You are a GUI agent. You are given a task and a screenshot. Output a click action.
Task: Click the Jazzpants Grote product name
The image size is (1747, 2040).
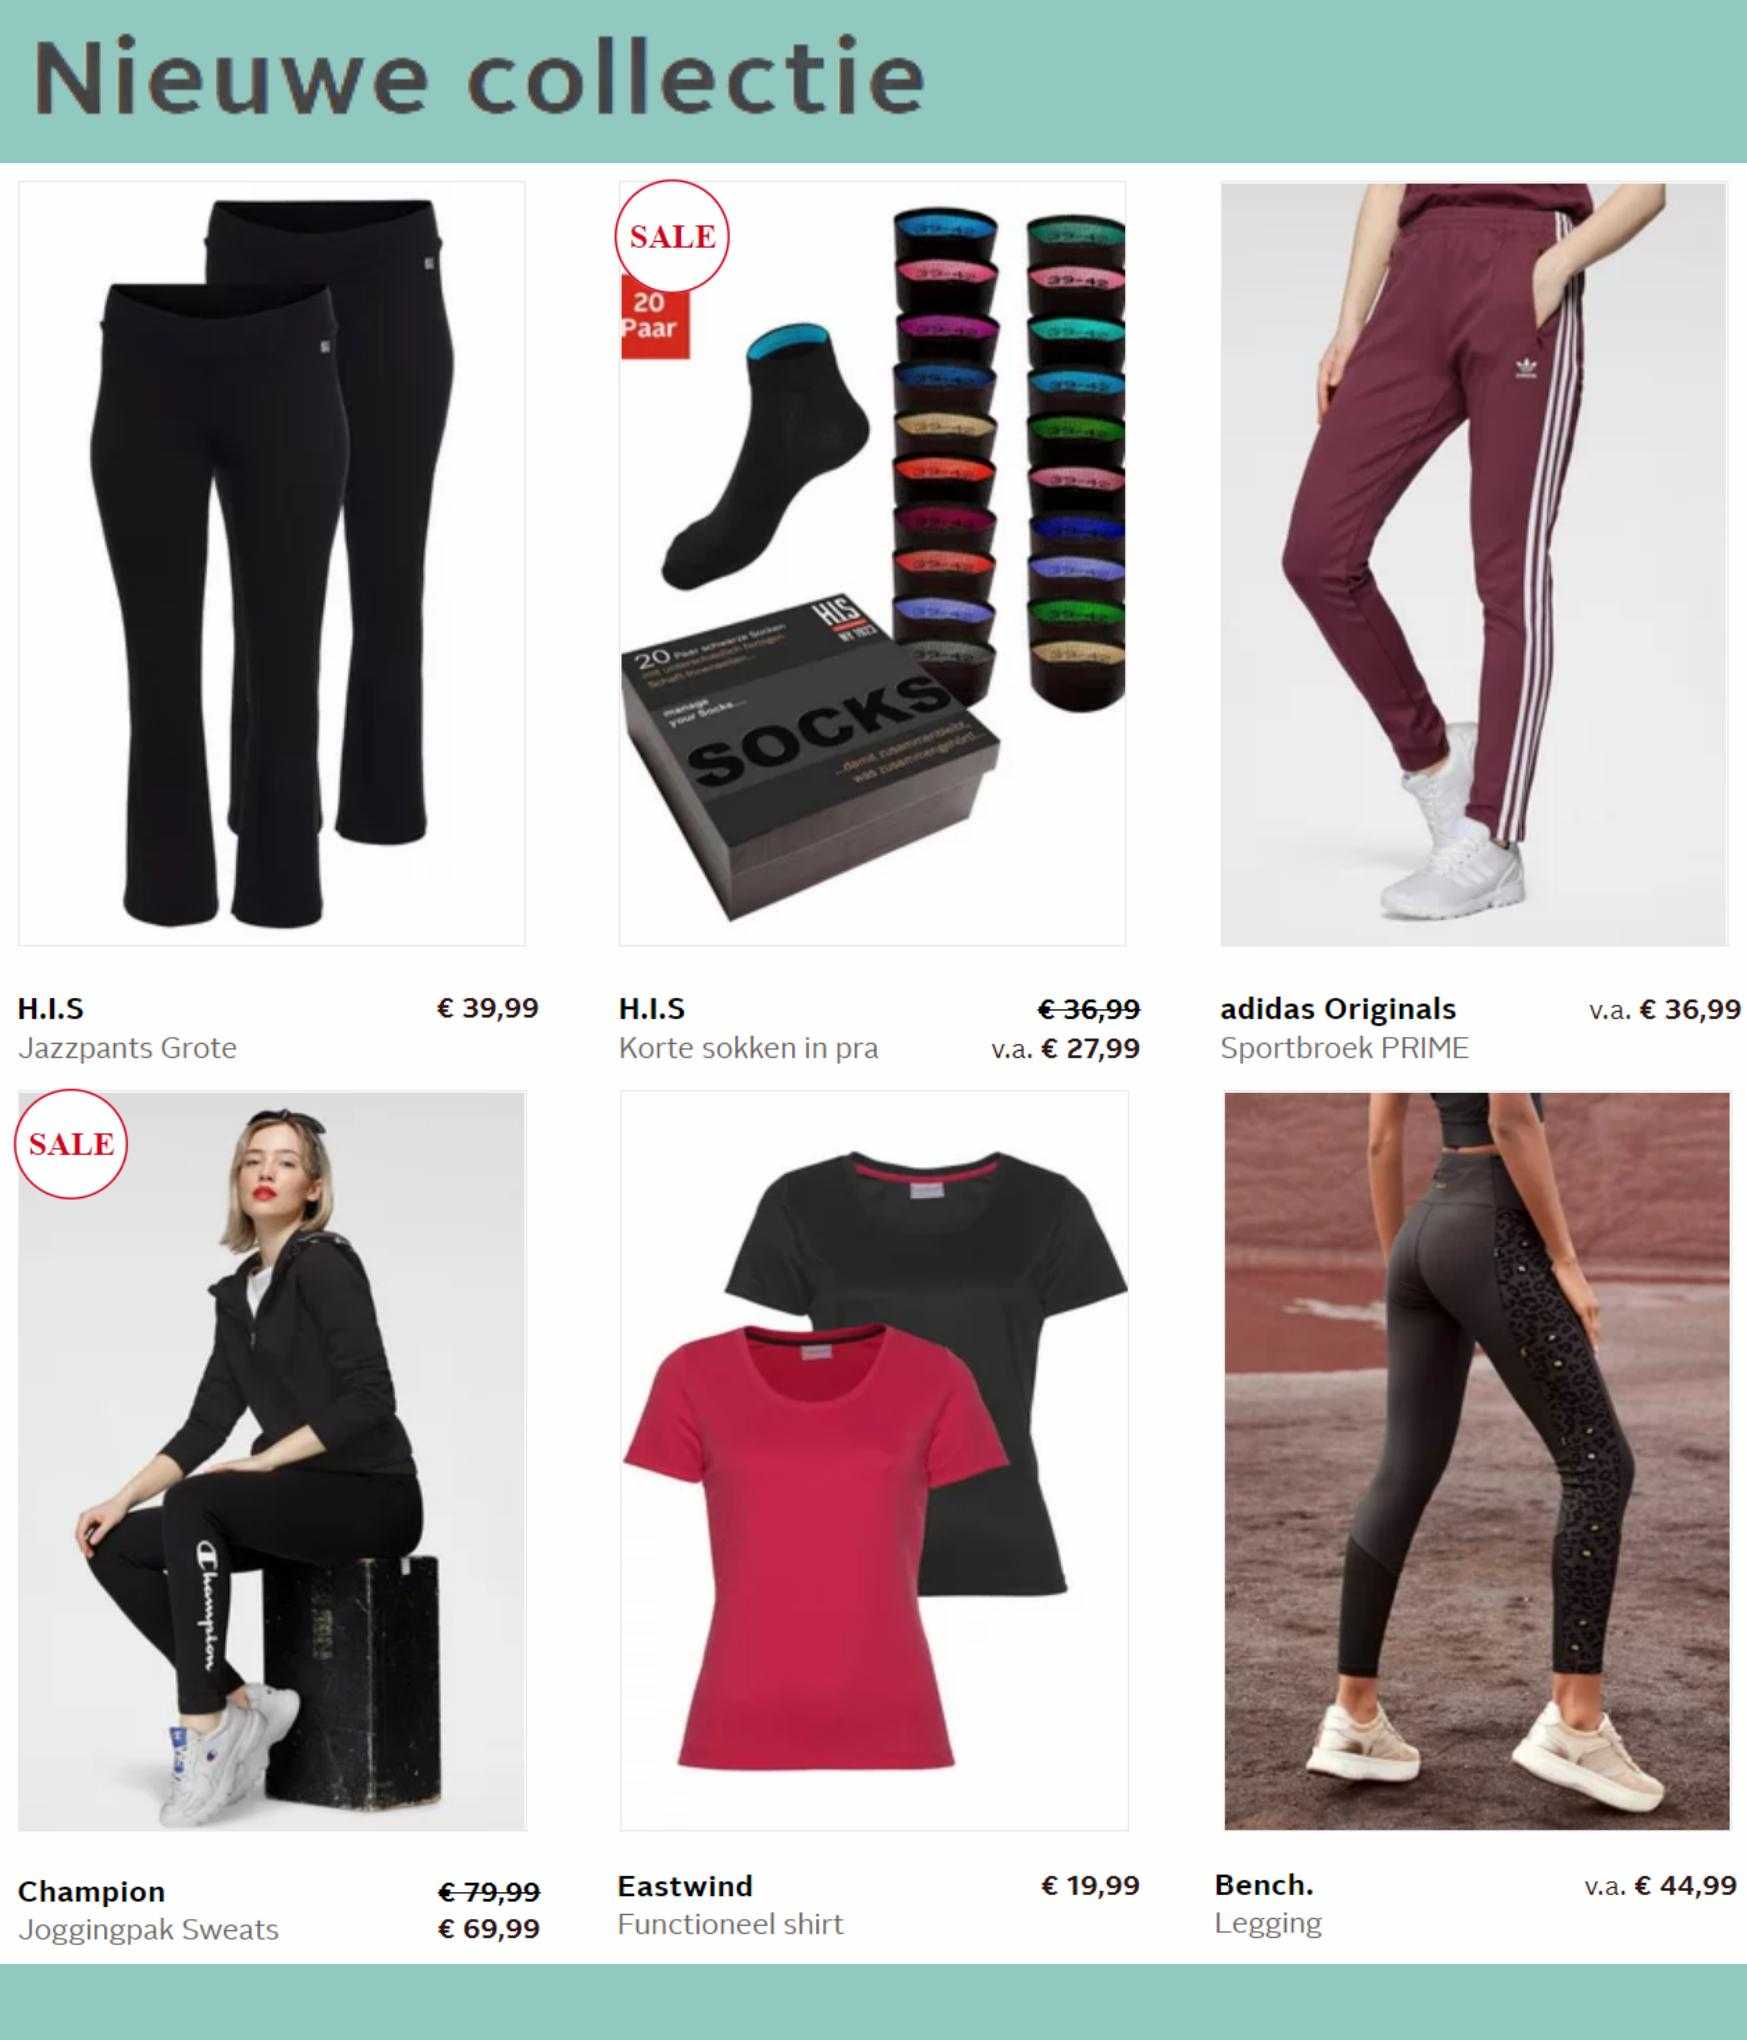tap(127, 1048)
